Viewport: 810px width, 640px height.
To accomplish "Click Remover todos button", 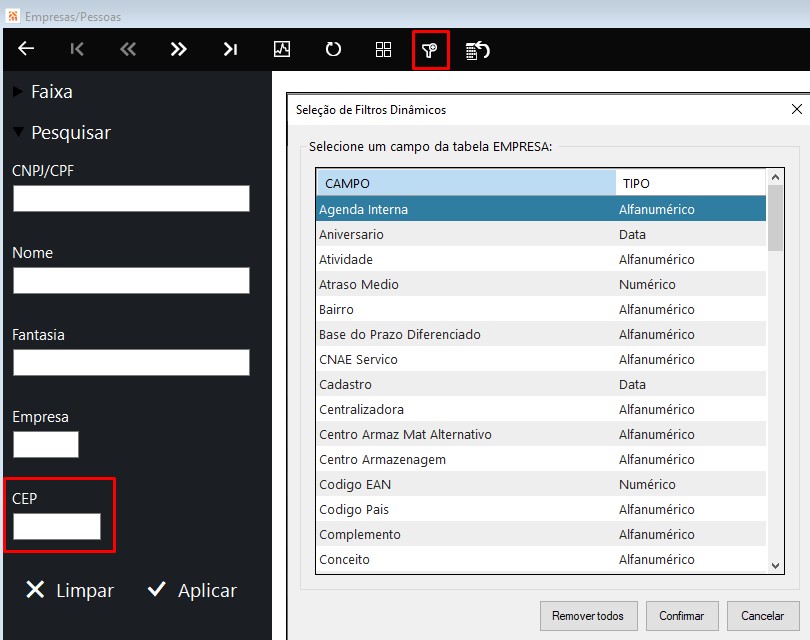I will 588,616.
